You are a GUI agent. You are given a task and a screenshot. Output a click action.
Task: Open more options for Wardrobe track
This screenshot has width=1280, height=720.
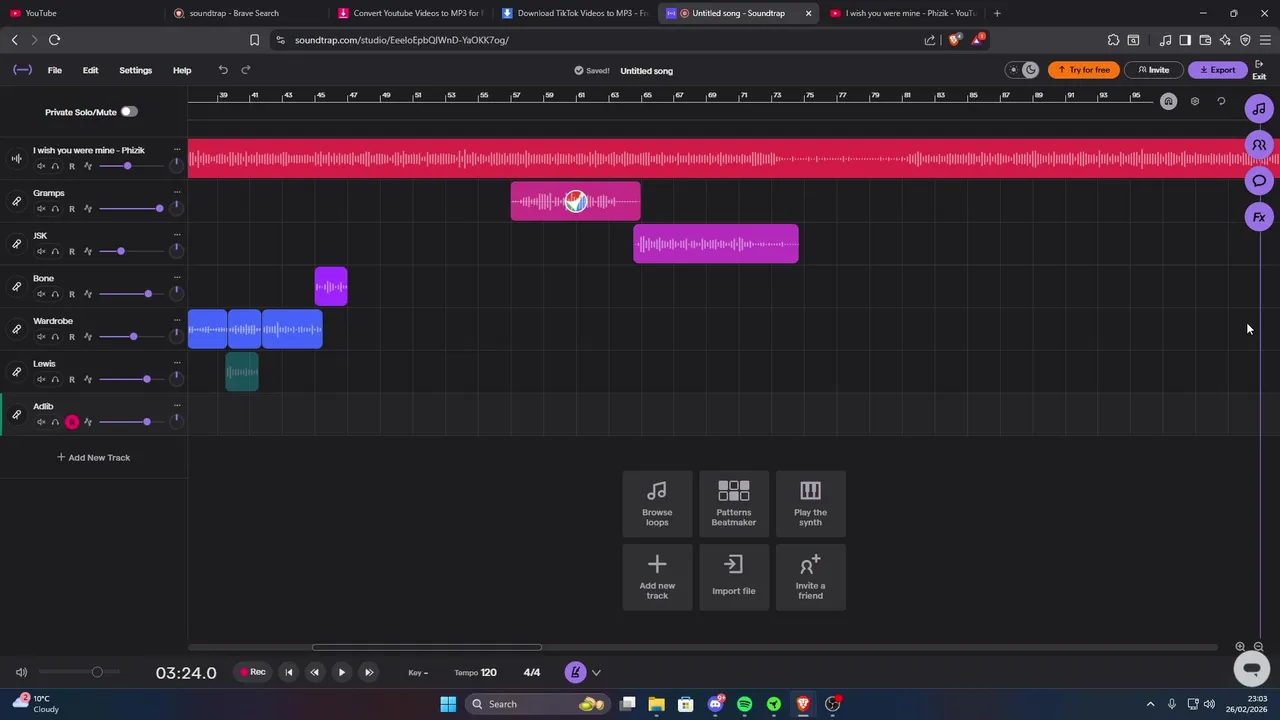177,320
